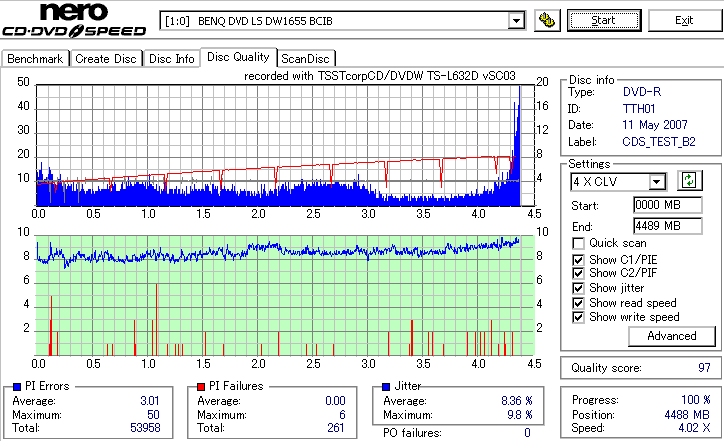Click the Exit button

(x=684, y=20)
